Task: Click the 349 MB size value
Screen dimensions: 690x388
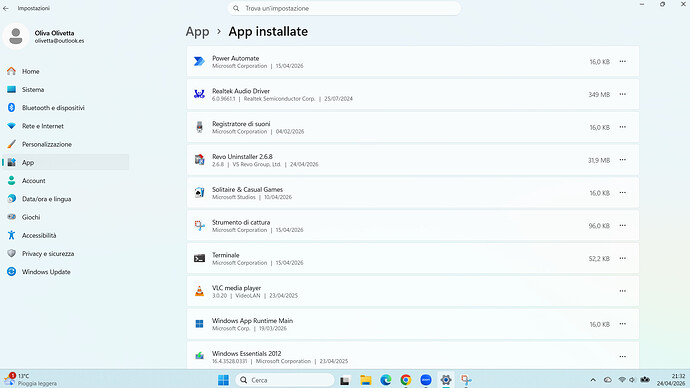Action: pyautogui.click(x=599, y=95)
